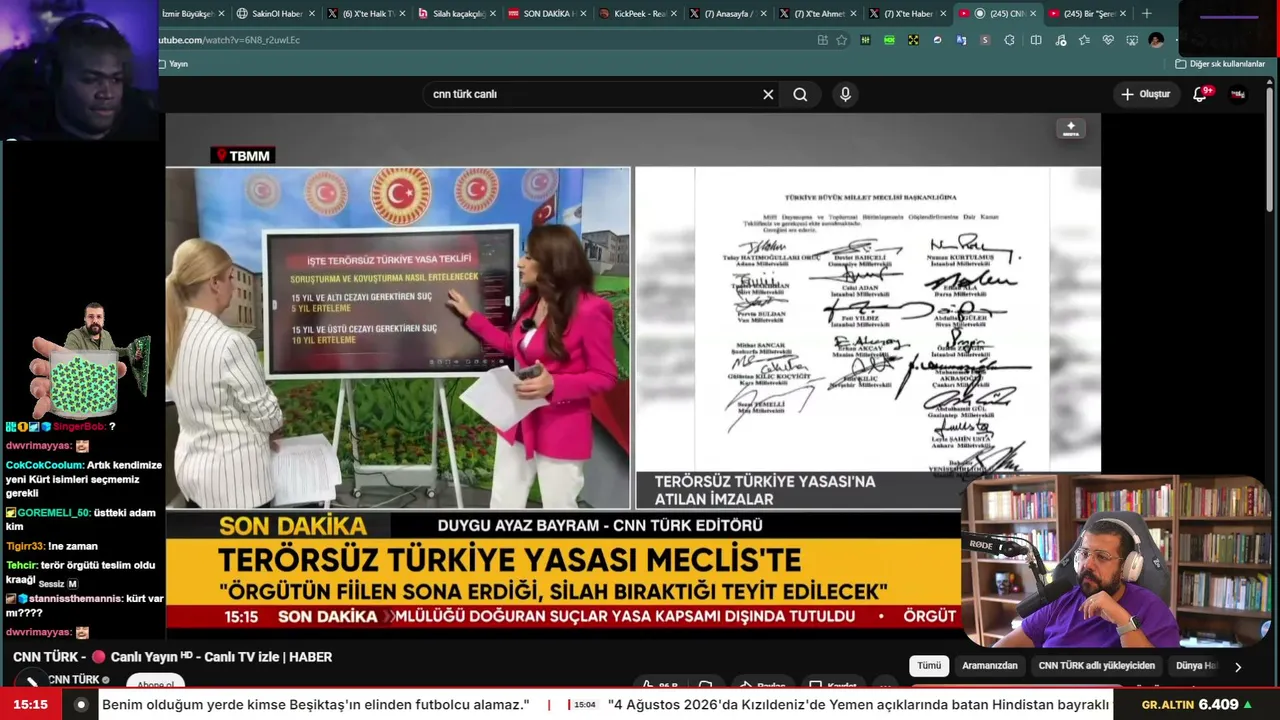Click GR.ALTIN 6.409 ticker value
The height and width of the screenshot is (720, 1280).
(1196, 705)
